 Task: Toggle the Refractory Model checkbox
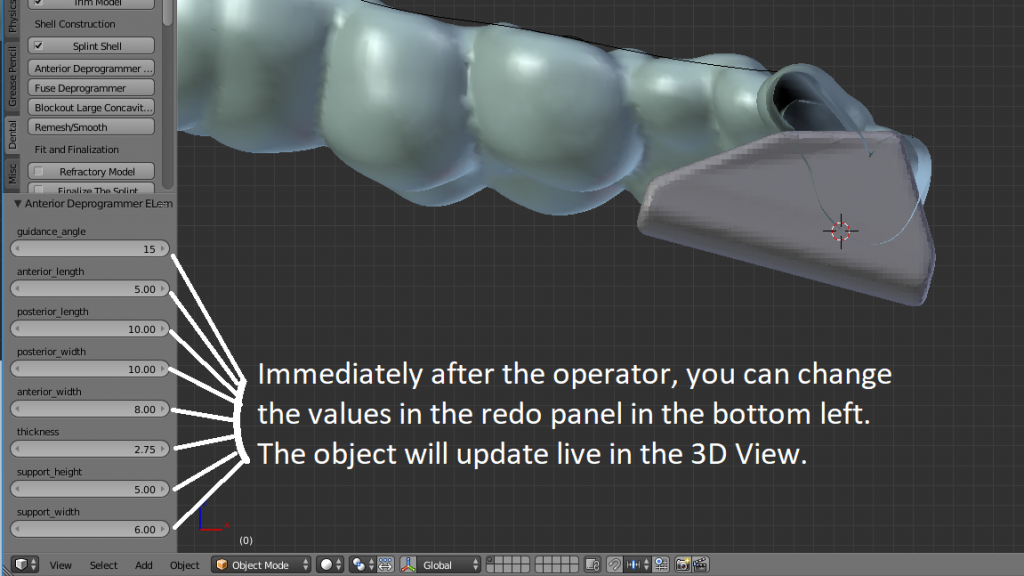click(x=39, y=171)
